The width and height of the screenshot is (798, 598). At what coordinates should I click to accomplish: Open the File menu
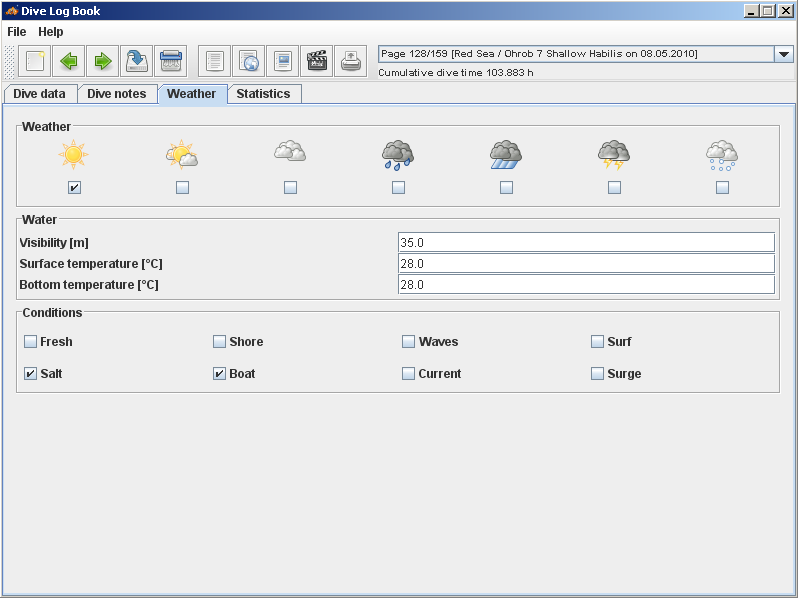coord(17,32)
